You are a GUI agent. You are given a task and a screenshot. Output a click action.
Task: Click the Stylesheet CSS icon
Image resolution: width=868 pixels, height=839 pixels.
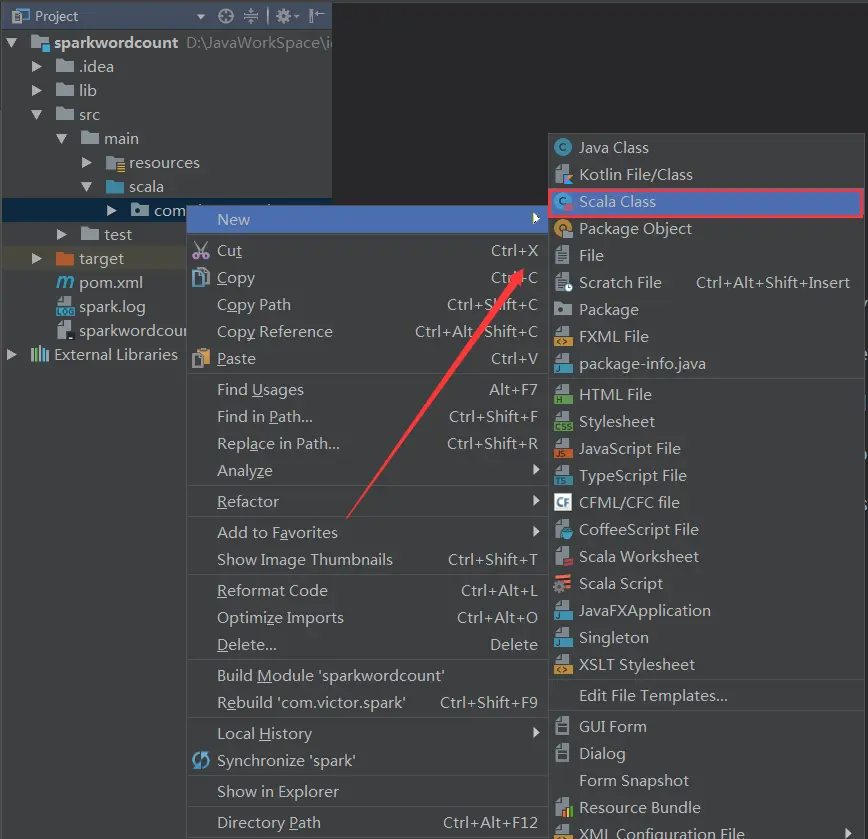(x=564, y=422)
